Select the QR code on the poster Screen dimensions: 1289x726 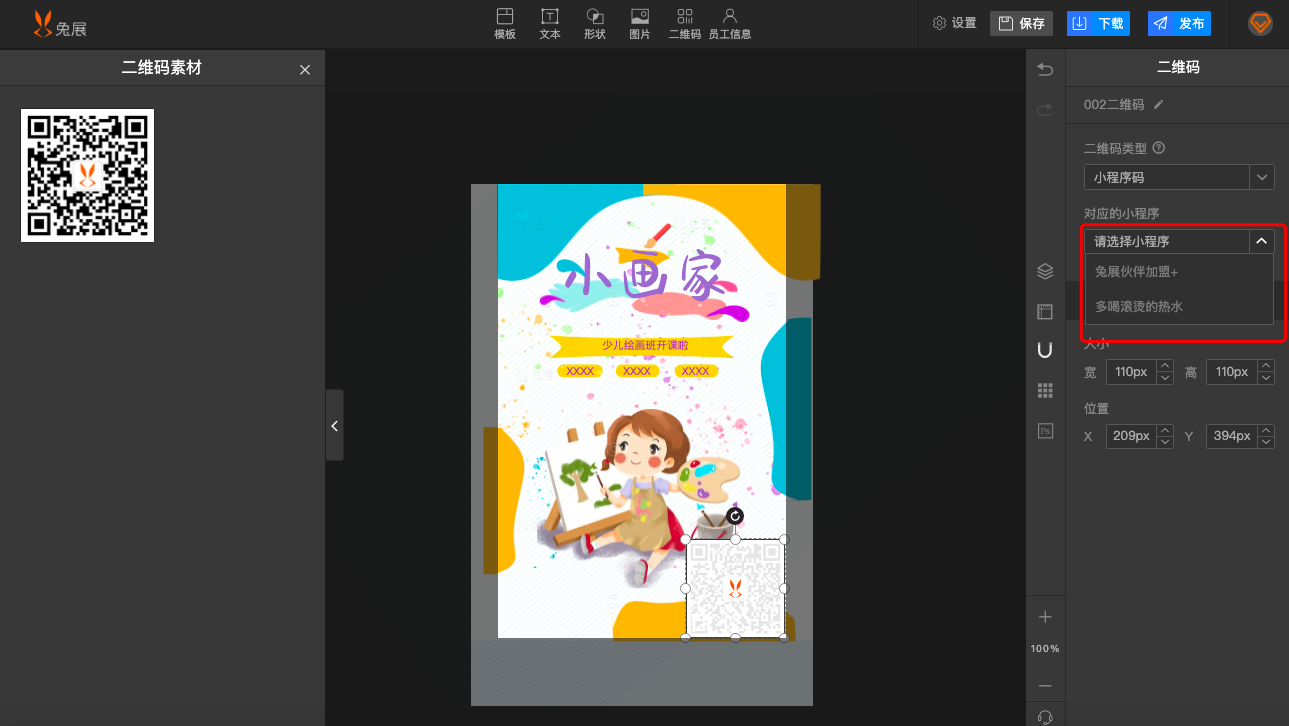point(735,588)
